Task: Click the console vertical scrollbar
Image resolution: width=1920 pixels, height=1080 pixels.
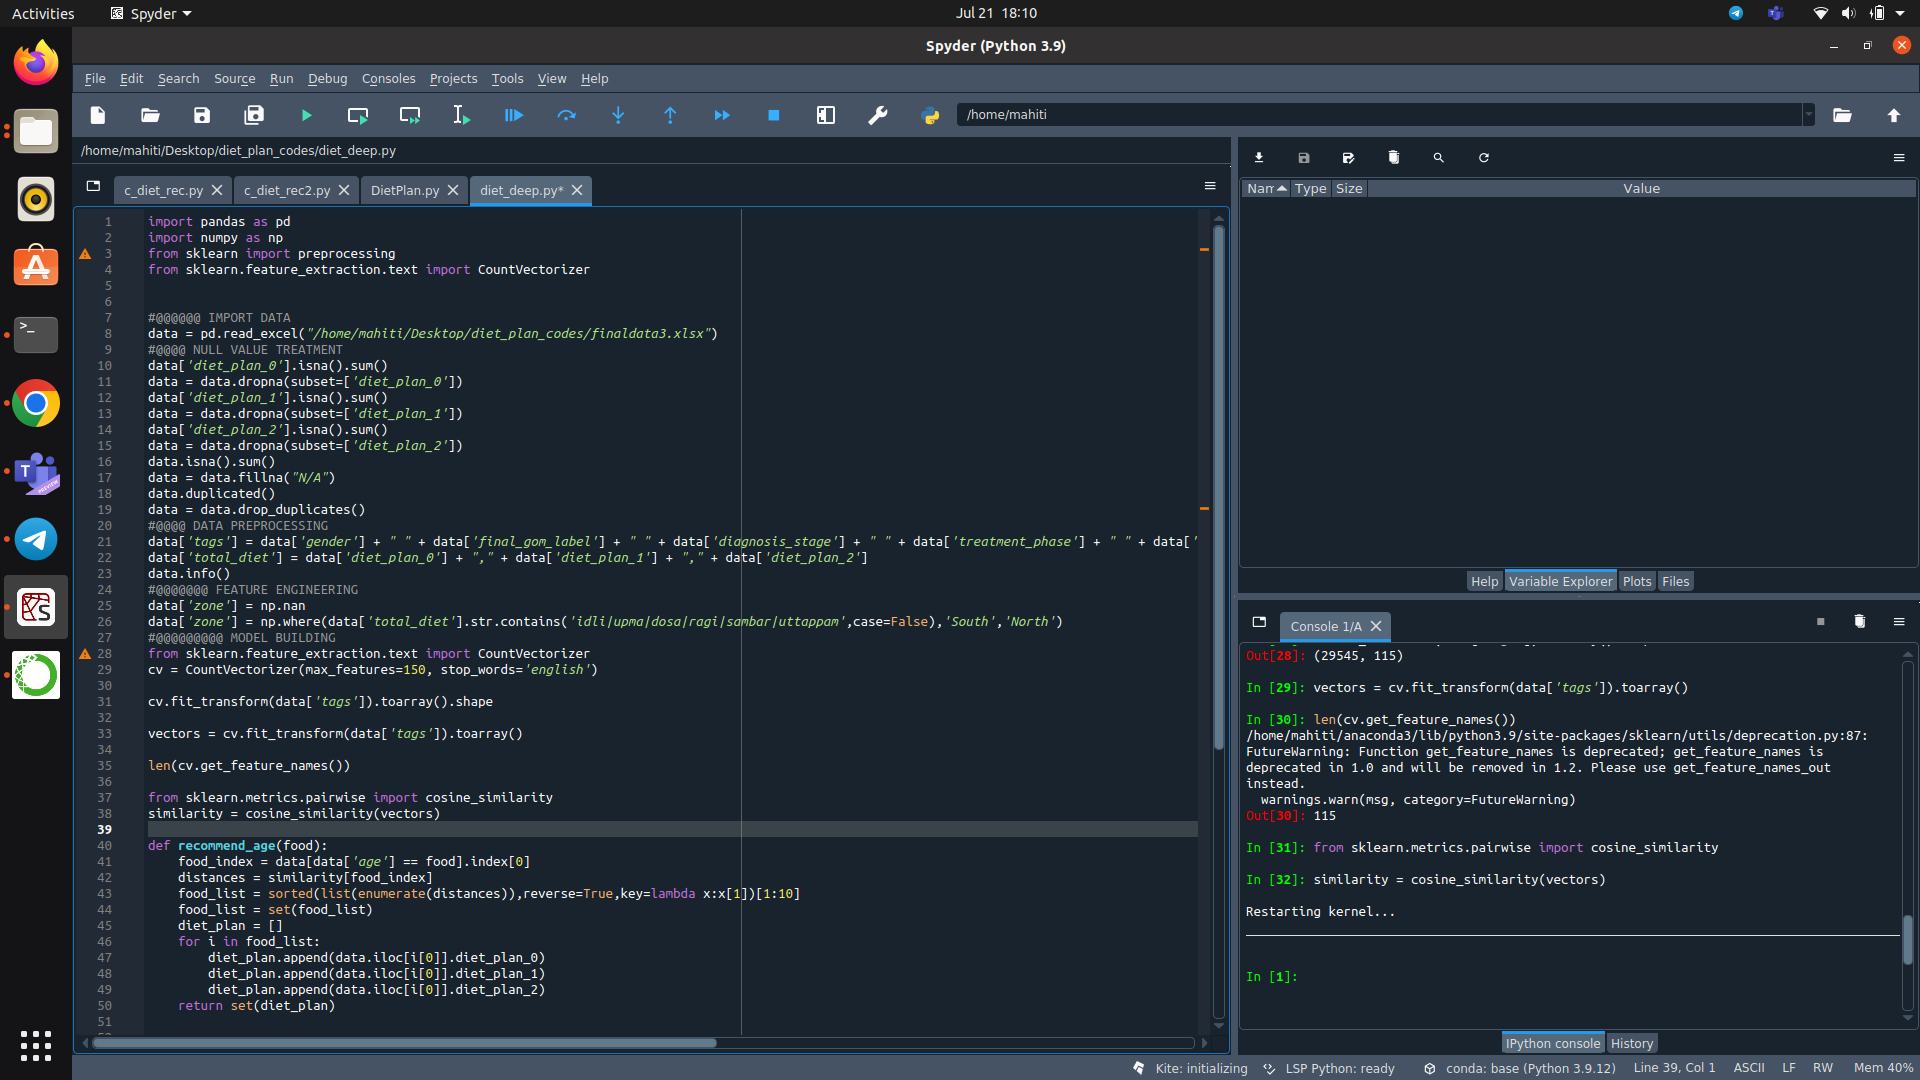Action: 1908,940
